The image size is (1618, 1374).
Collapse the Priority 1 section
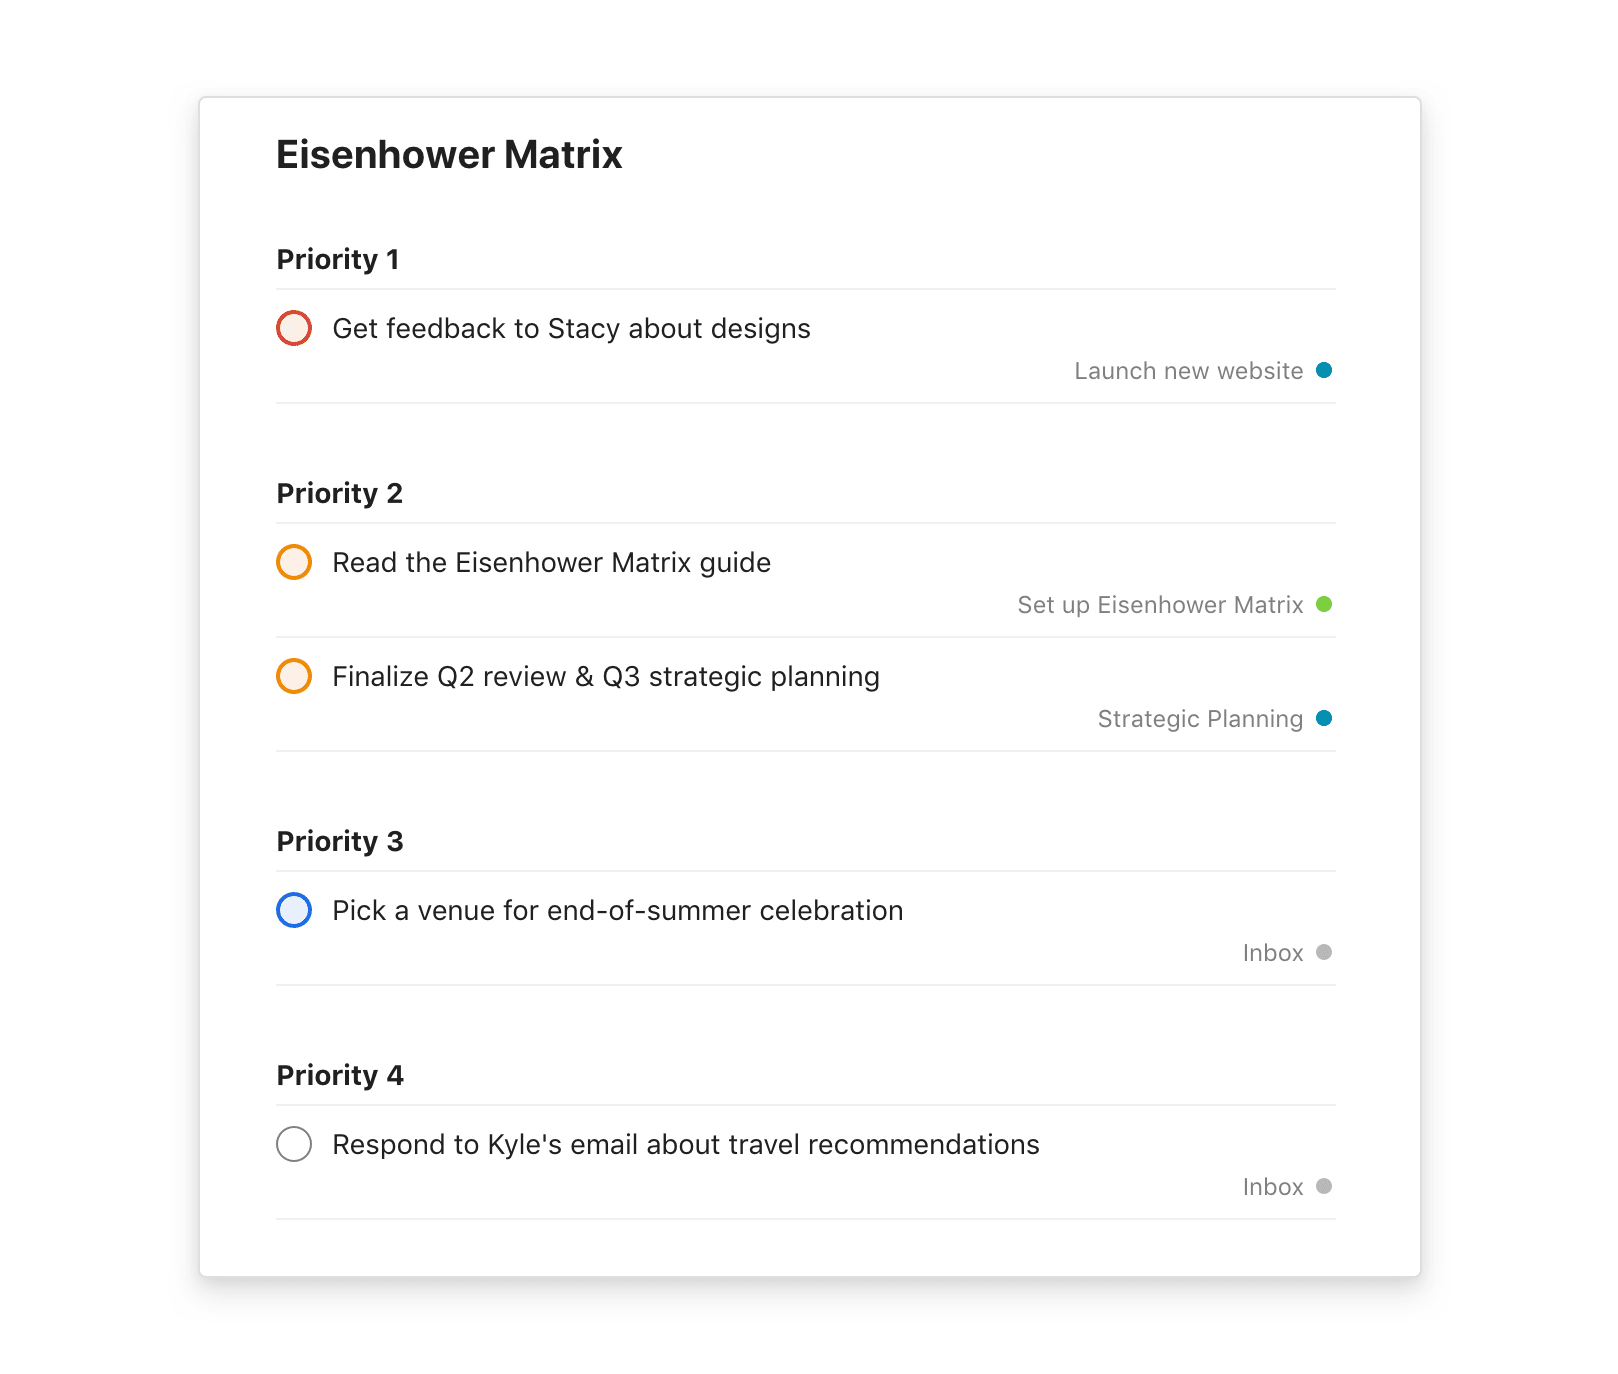338,259
